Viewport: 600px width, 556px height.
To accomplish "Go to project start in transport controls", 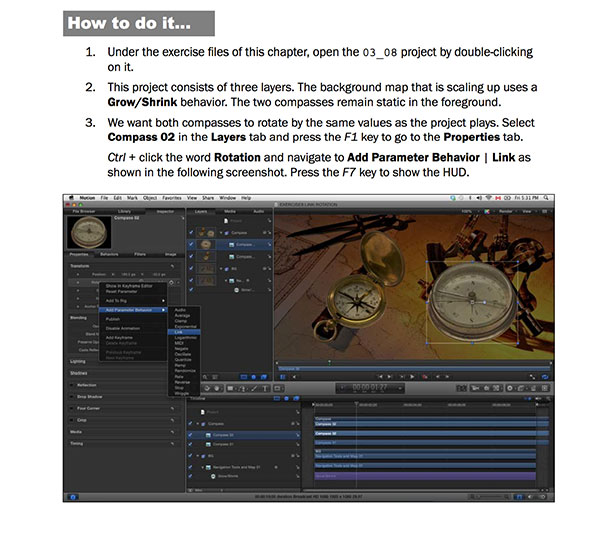I will point(380,377).
